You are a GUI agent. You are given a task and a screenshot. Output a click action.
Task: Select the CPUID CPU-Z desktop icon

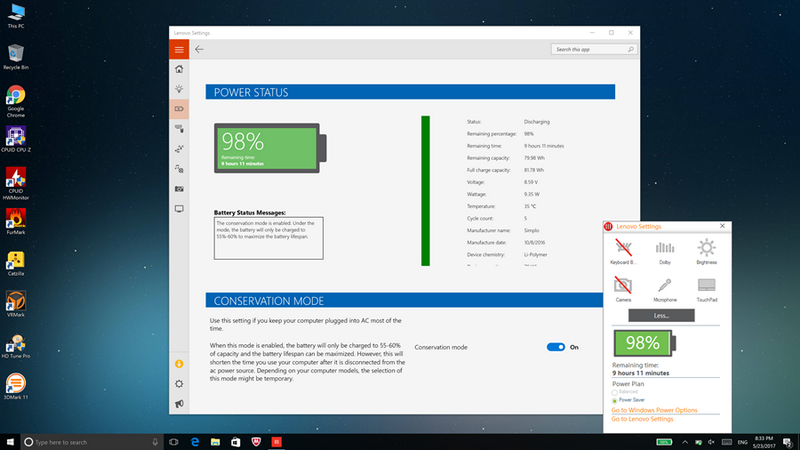(x=16, y=139)
